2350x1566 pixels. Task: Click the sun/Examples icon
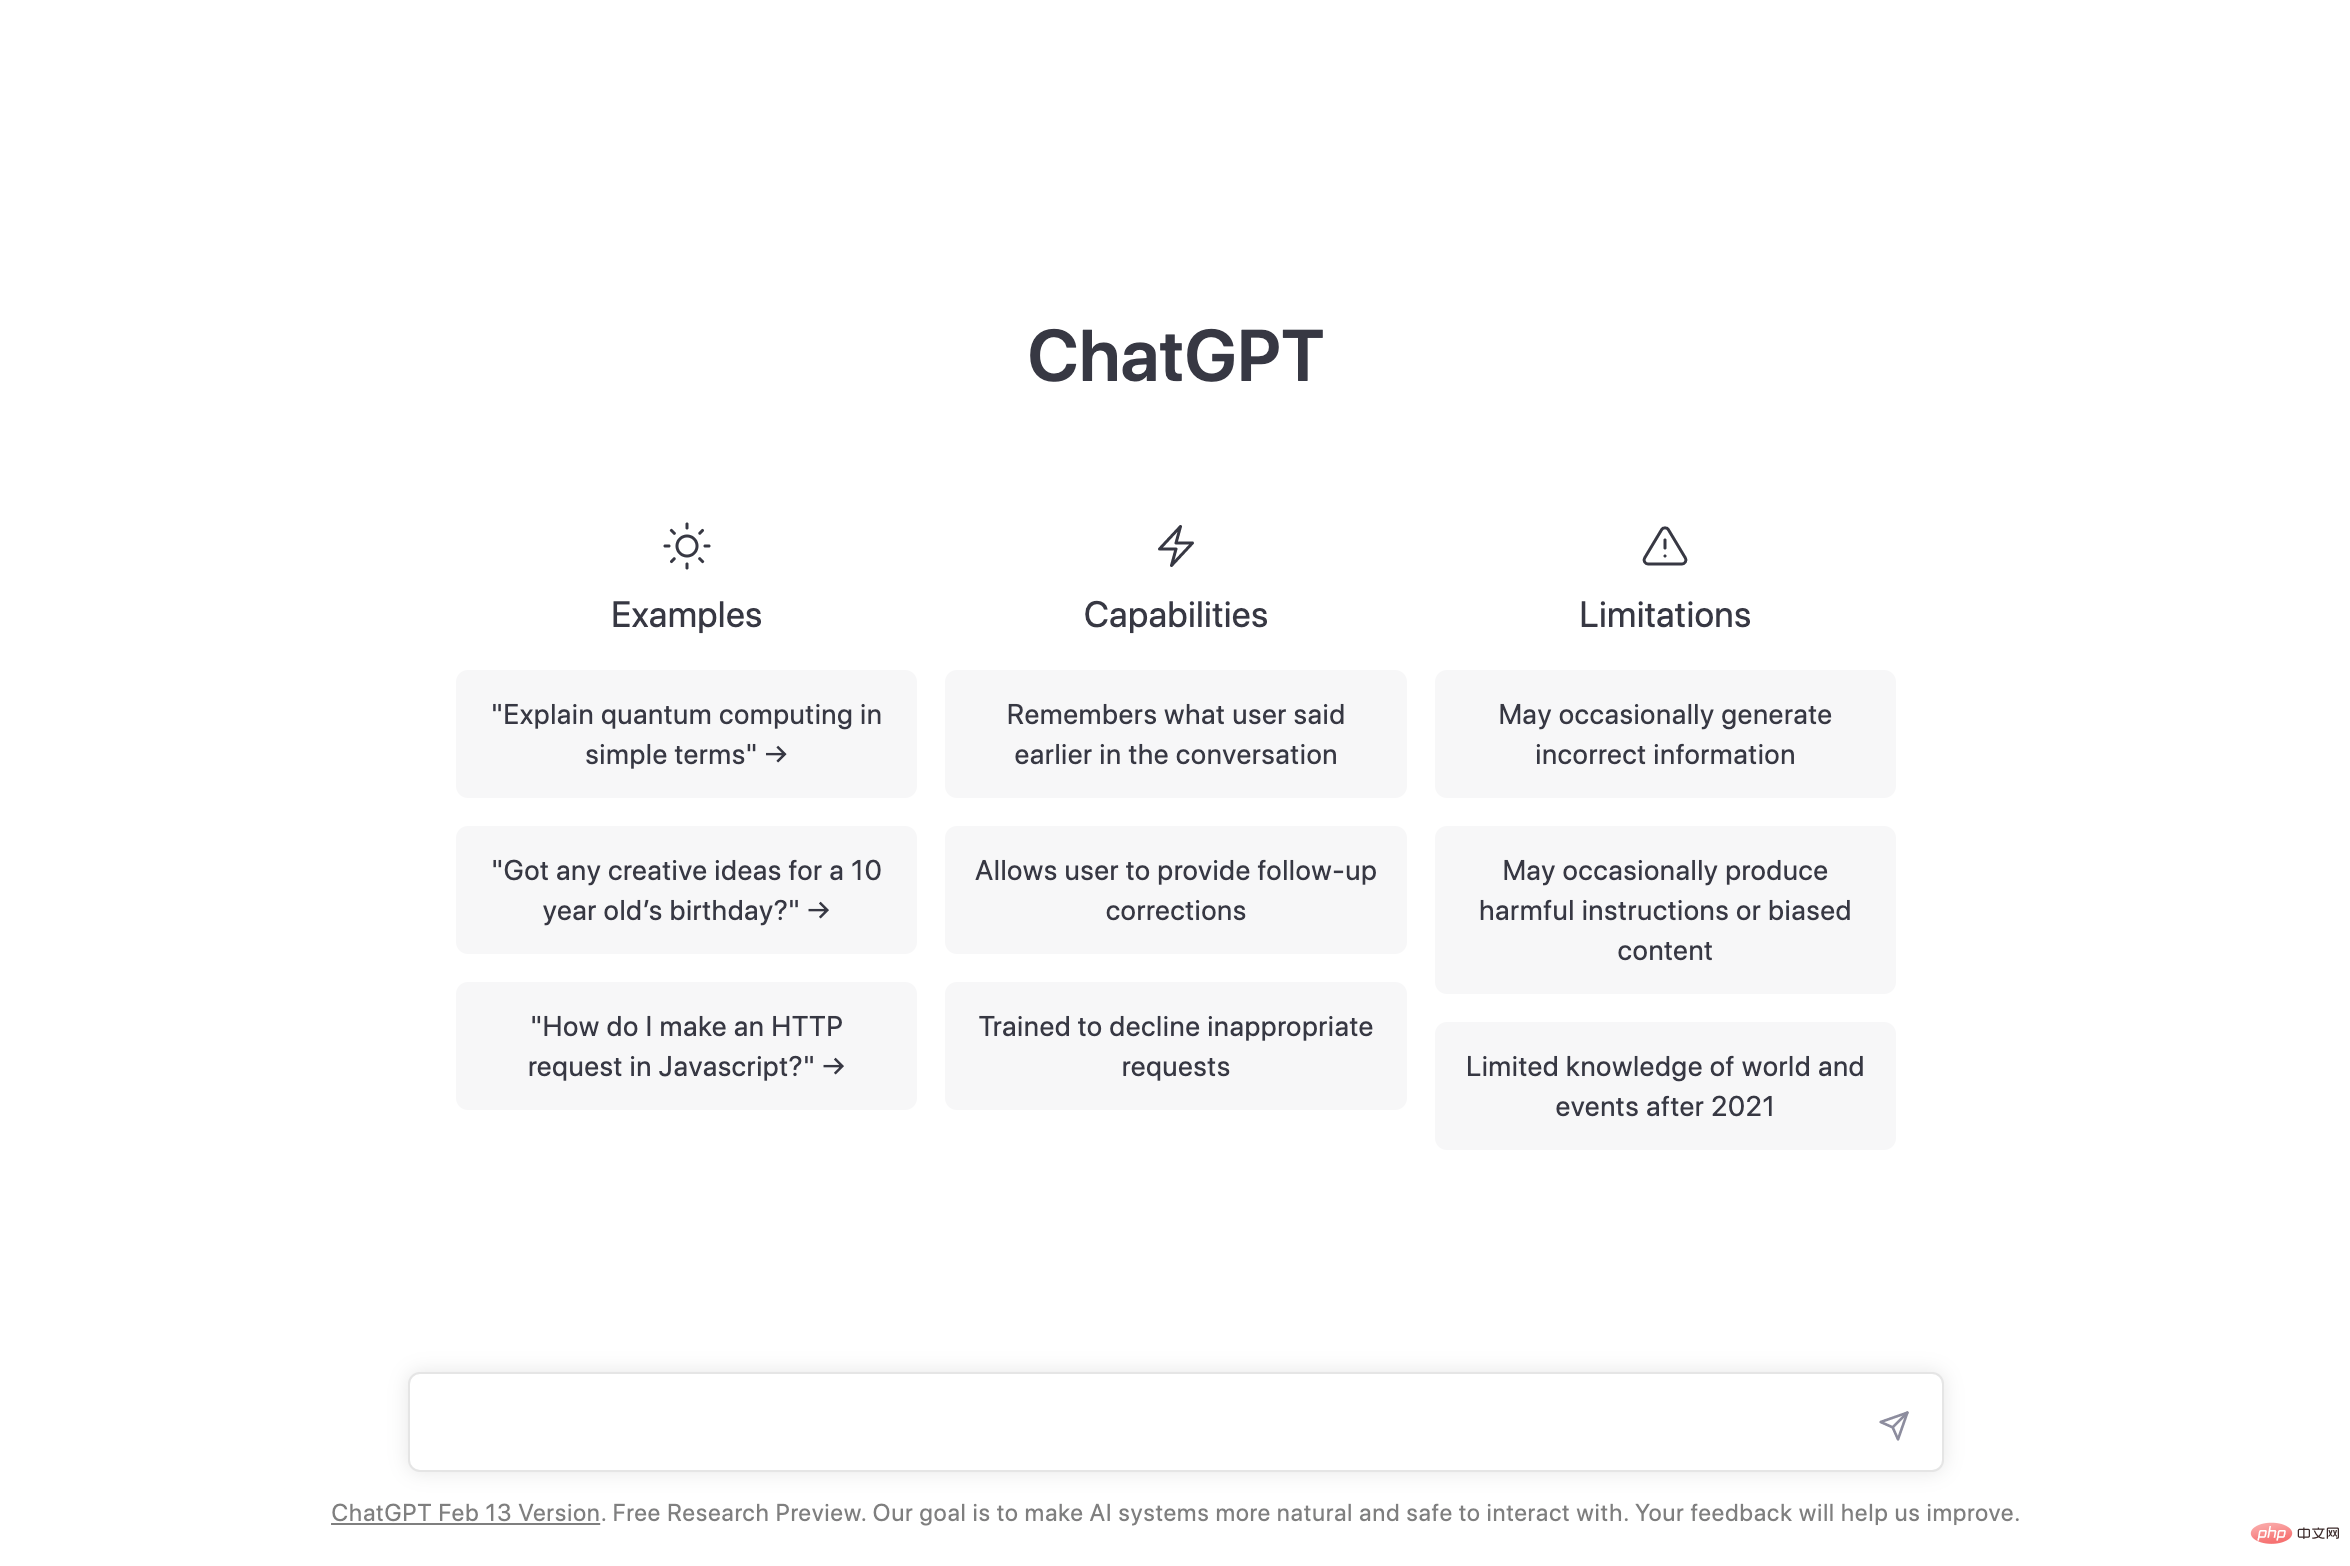(685, 544)
